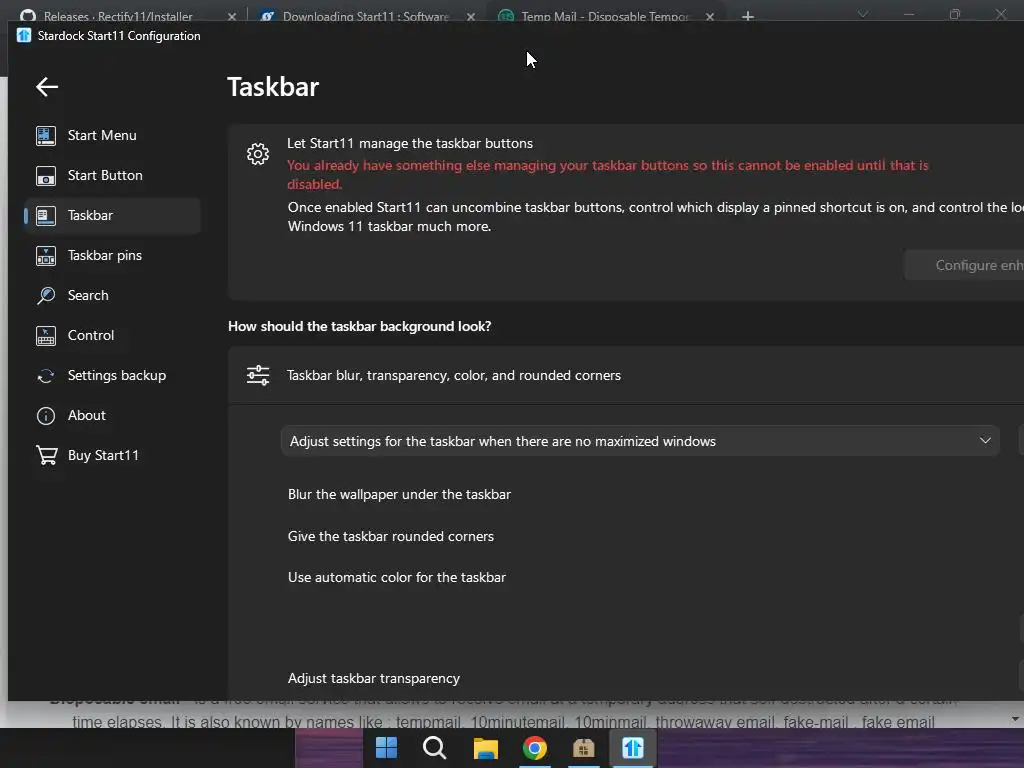The height and width of the screenshot is (768, 1024).
Task: Click Blur the wallpaper under the taskbar
Action: click(x=399, y=494)
